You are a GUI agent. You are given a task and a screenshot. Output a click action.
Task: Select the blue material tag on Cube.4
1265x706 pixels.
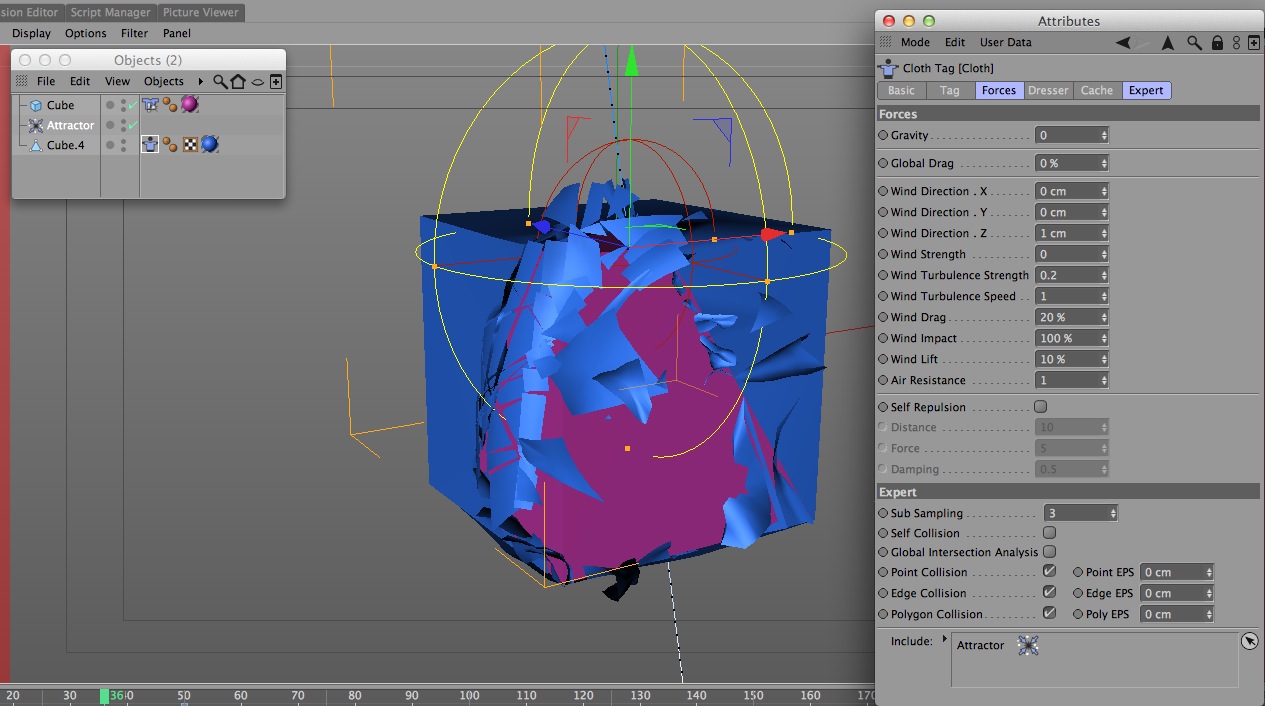(209, 144)
